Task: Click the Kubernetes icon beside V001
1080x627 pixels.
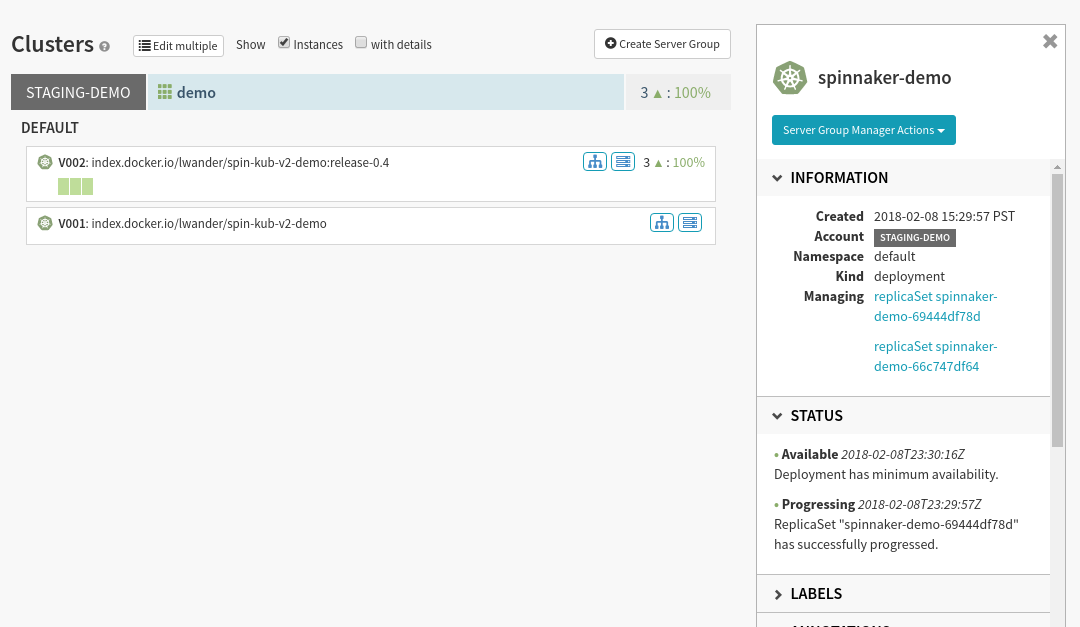Action: point(45,223)
